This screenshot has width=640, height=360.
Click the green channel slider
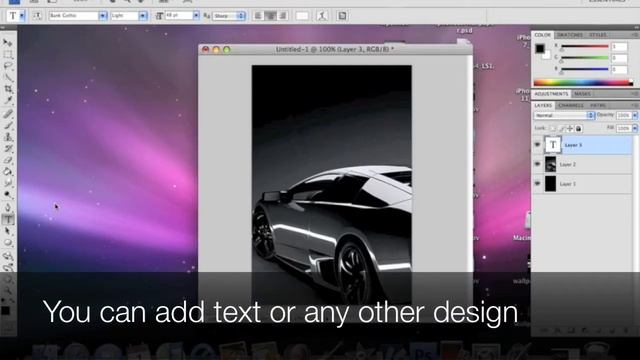click(584, 58)
